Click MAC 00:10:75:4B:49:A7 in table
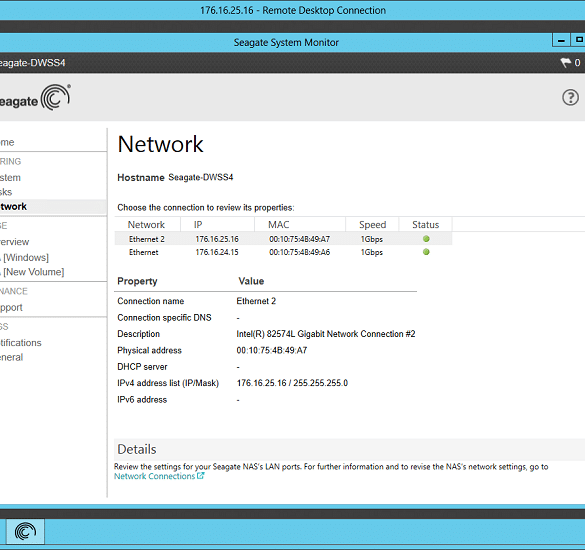Image resolution: width=585 pixels, height=550 pixels. click(299, 239)
